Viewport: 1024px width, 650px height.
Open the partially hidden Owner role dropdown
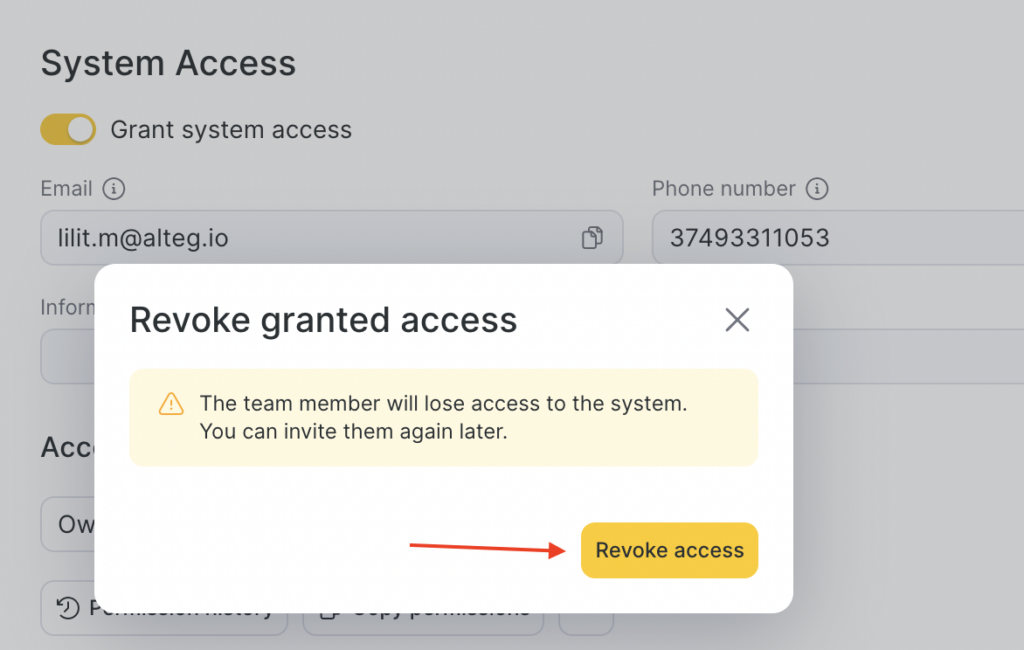tap(68, 524)
